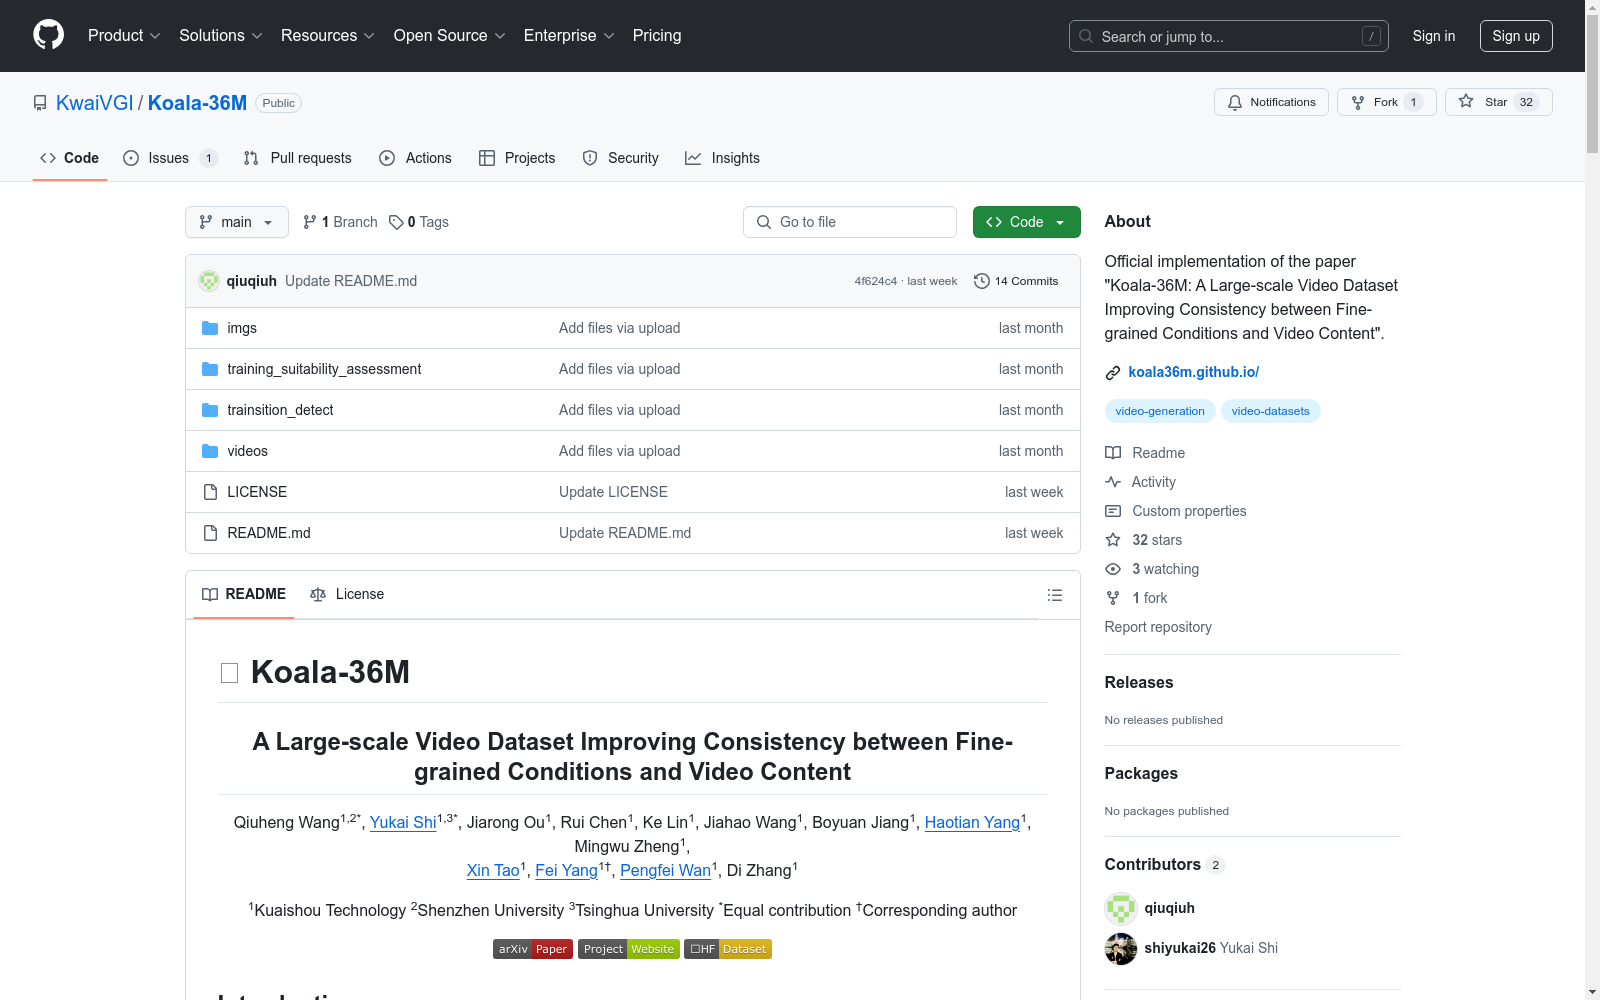Switch to the Projects tab
This screenshot has width=1600, height=1000.
pyautogui.click(x=517, y=158)
